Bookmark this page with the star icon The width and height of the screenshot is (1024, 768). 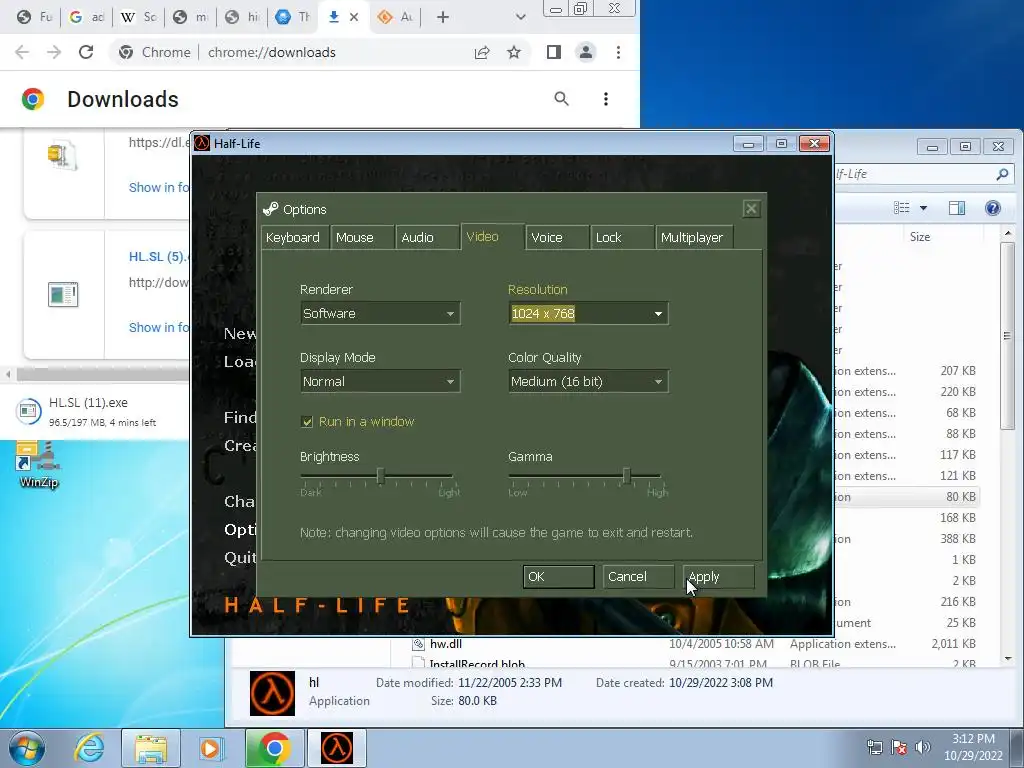coord(514,52)
